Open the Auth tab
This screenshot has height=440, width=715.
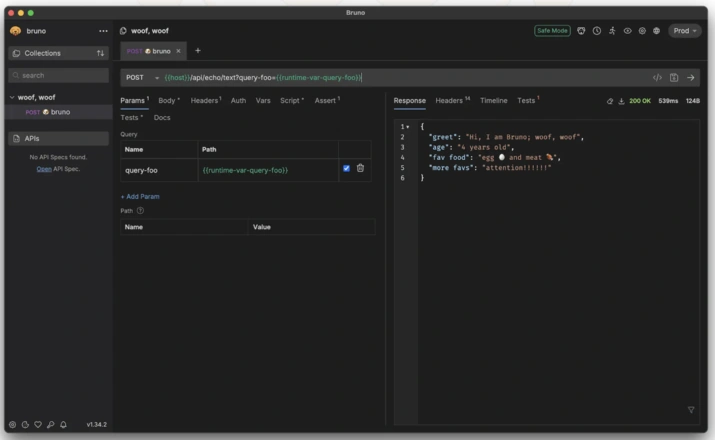click(238, 101)
